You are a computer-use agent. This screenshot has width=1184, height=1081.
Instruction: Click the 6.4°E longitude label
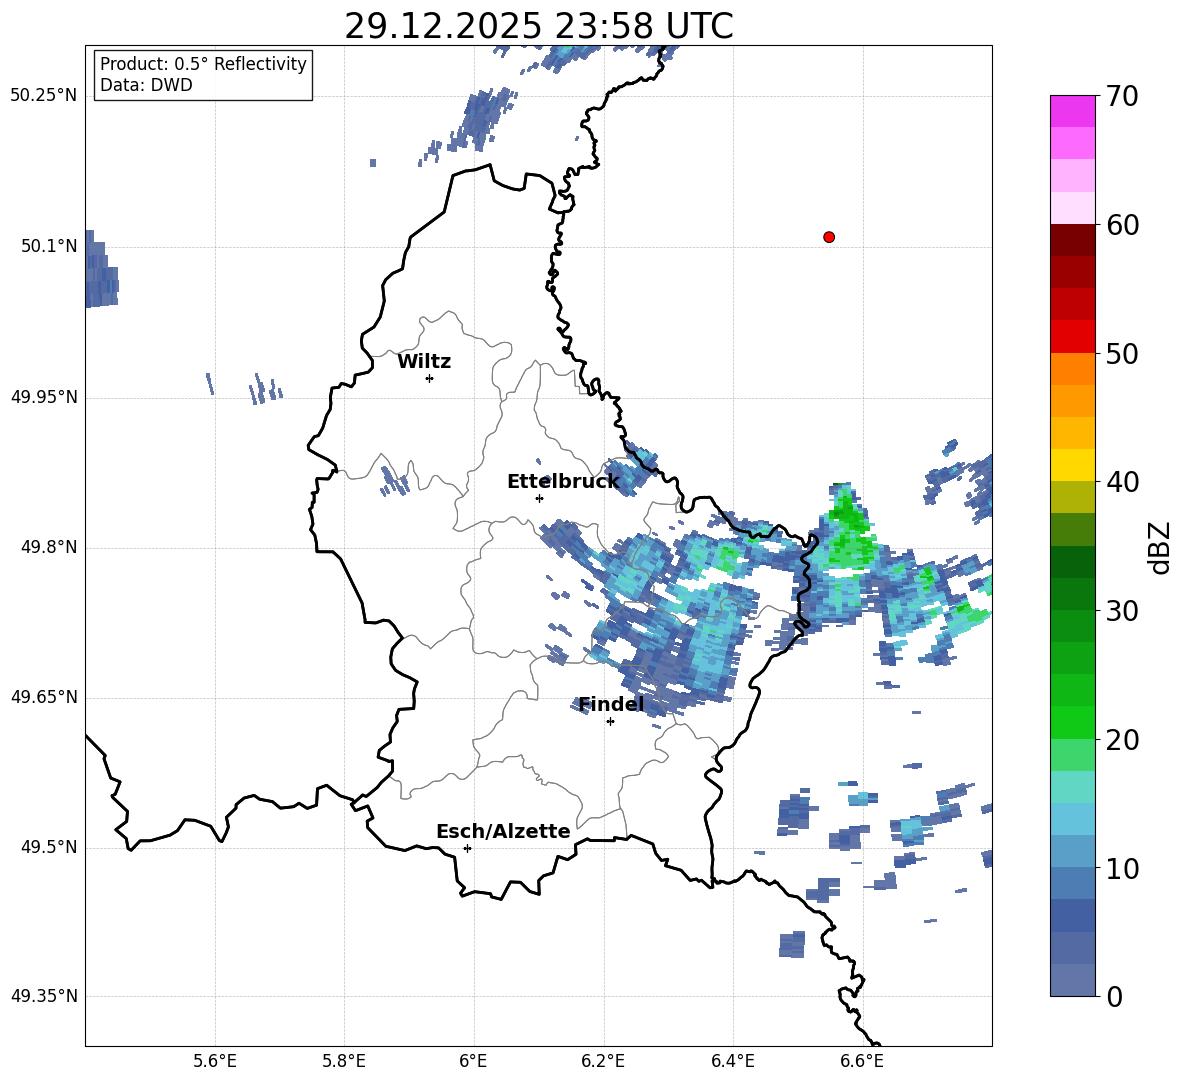(732, 1061)
